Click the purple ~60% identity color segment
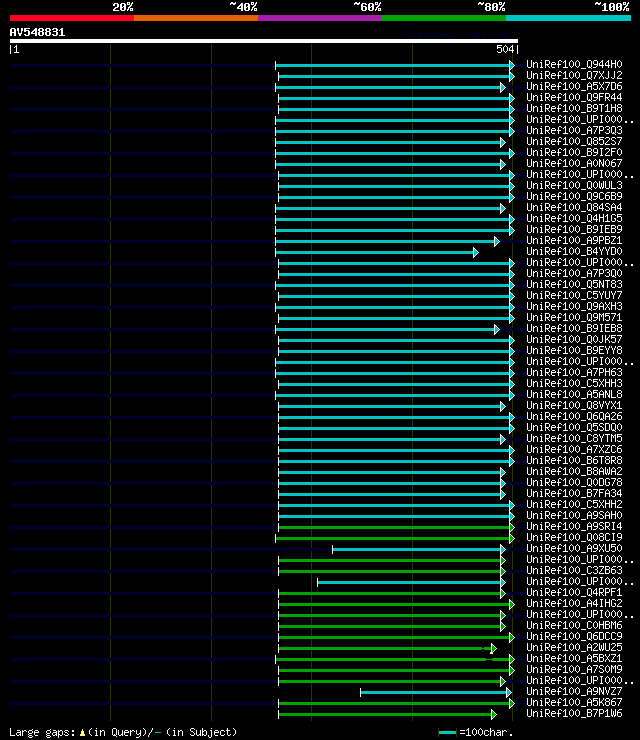This screenshot has width=640, height=740. tap(320, 18)
